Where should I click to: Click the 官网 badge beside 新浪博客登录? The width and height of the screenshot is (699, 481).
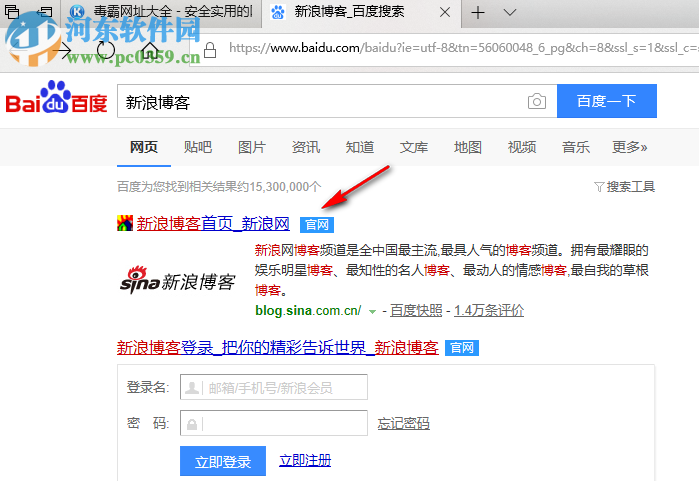[462, 348]
